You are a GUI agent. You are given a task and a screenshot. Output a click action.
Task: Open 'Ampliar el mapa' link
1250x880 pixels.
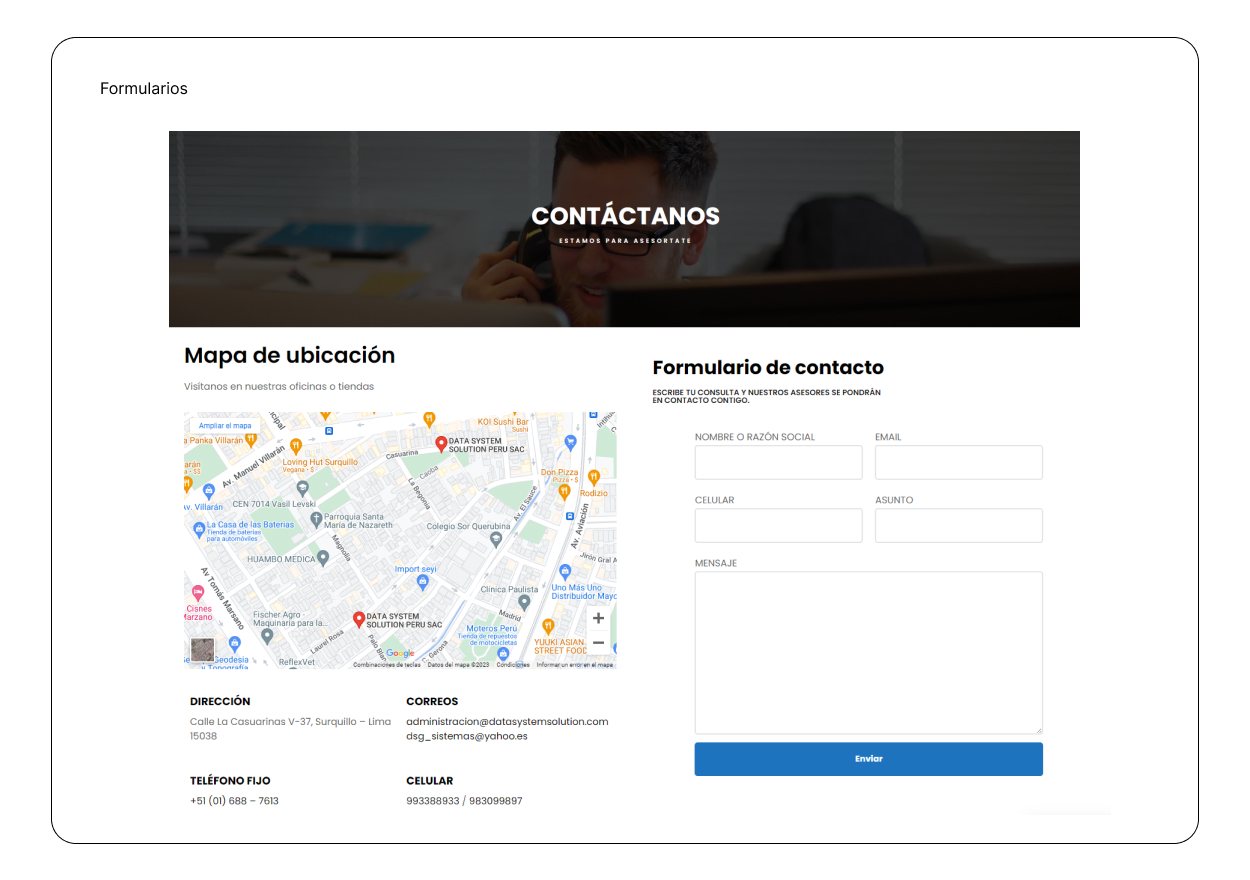point(226,425)
